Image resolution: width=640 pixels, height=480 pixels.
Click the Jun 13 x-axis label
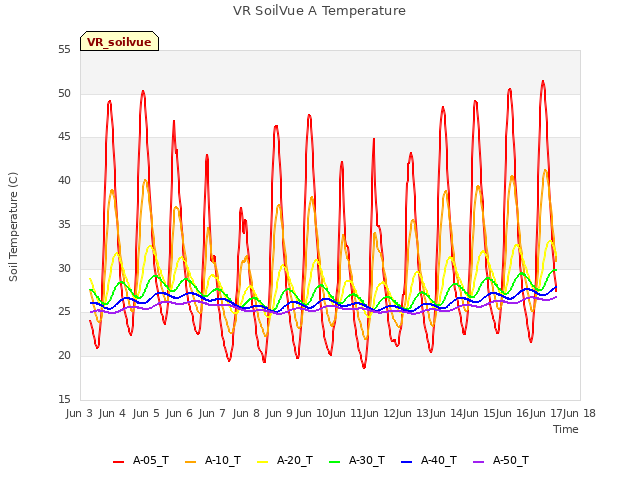pos(412,413)
